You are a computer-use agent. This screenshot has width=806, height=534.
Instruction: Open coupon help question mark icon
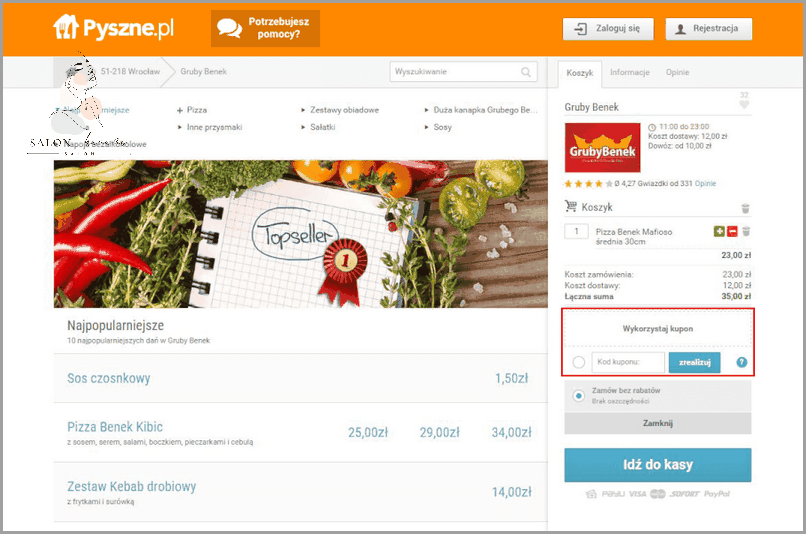(741, 362)
